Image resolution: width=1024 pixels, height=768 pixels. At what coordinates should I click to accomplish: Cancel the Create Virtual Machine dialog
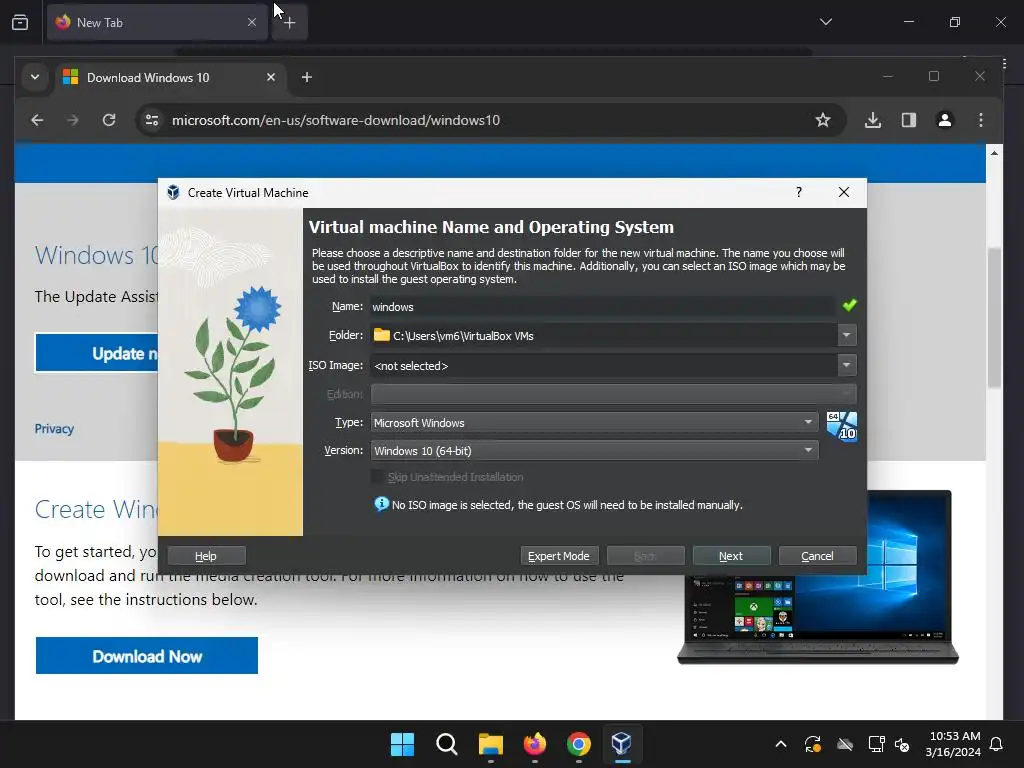(818, 556)
